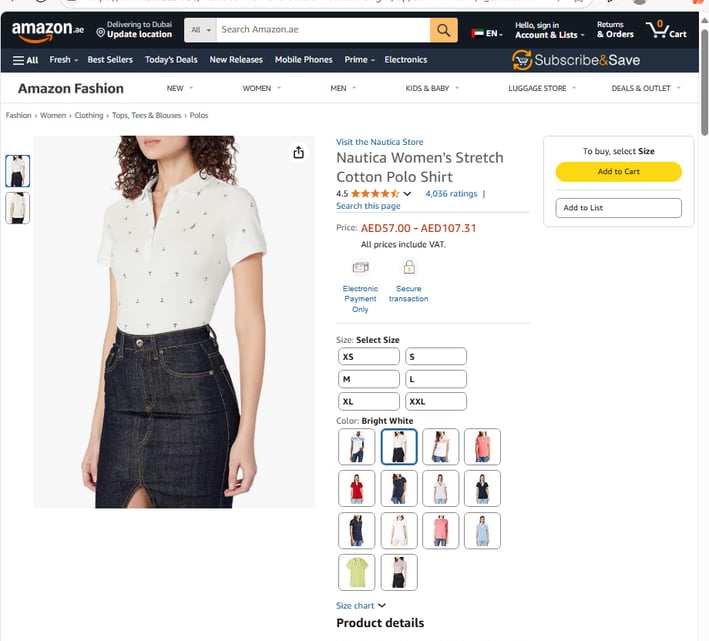Open the WOMEN fashion menu
Screen dimensions: 709x641
click(x=261, y=89)
